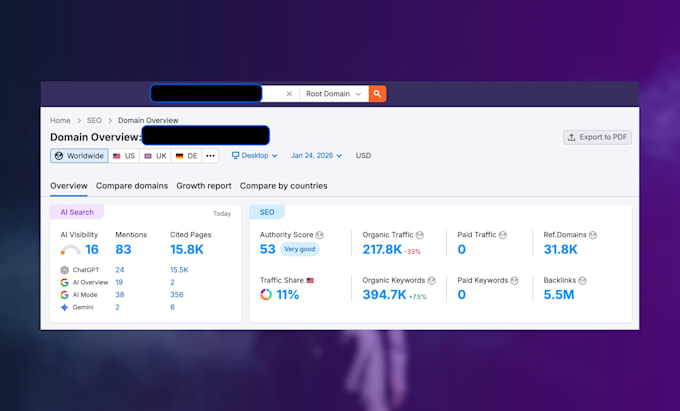Click the redacted domain search input
This screenshot has height=411, width=680.
tap(206, 94)
